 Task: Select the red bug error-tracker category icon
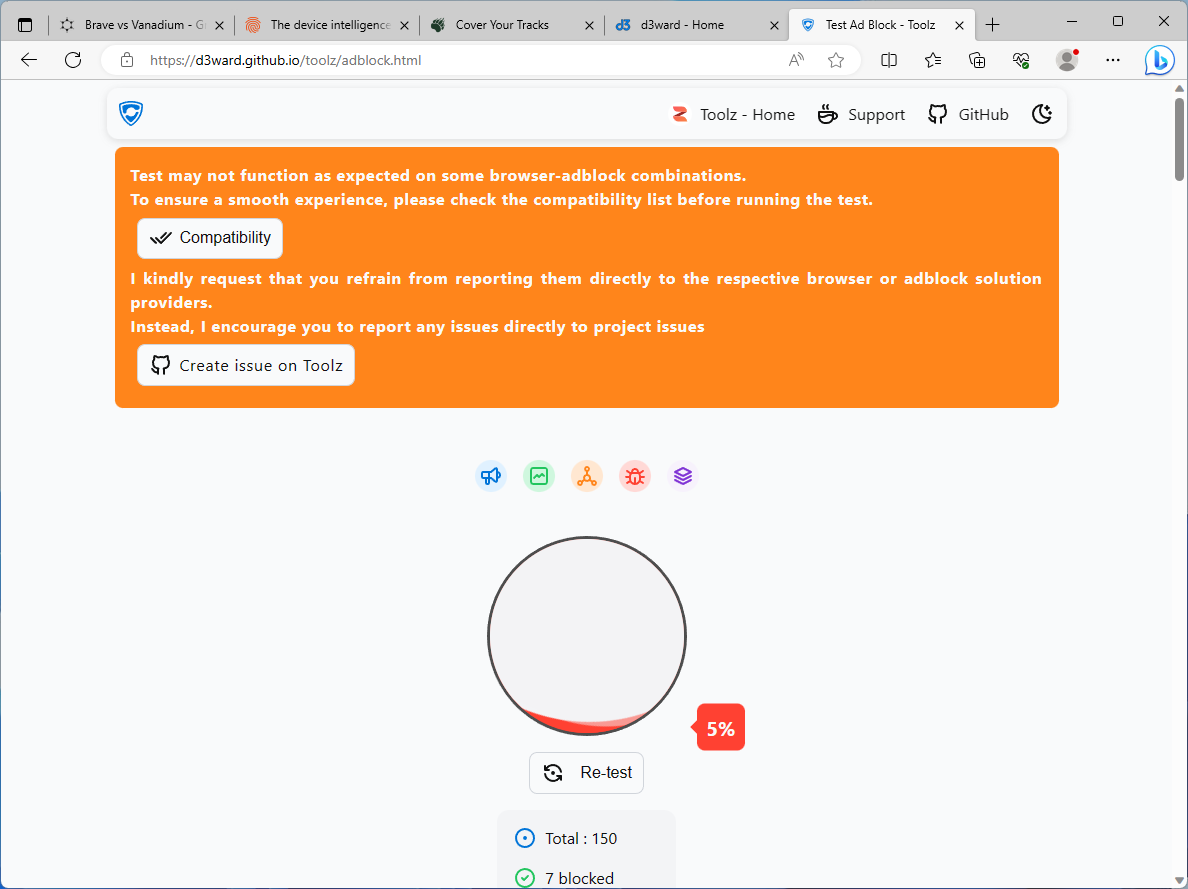(x=635, y=476)
